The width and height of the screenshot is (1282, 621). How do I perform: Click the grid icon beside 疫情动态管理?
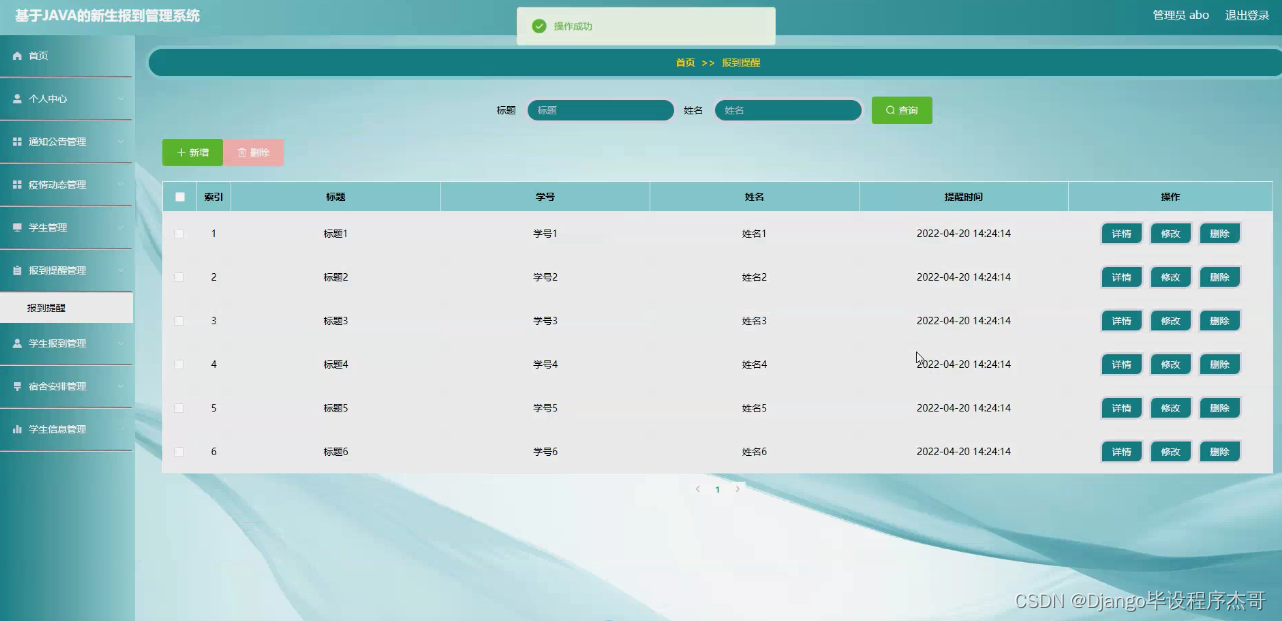click(x=17, y=185)
